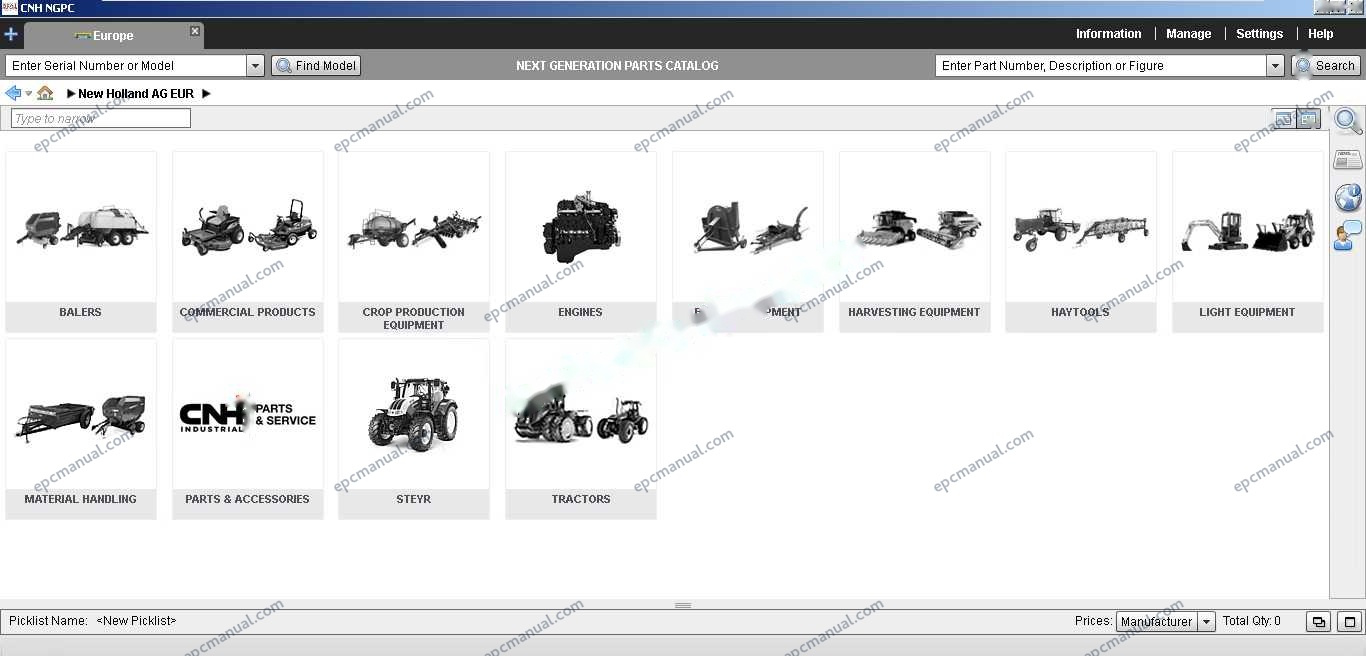Click the picklist panel splitter grip

683,605
